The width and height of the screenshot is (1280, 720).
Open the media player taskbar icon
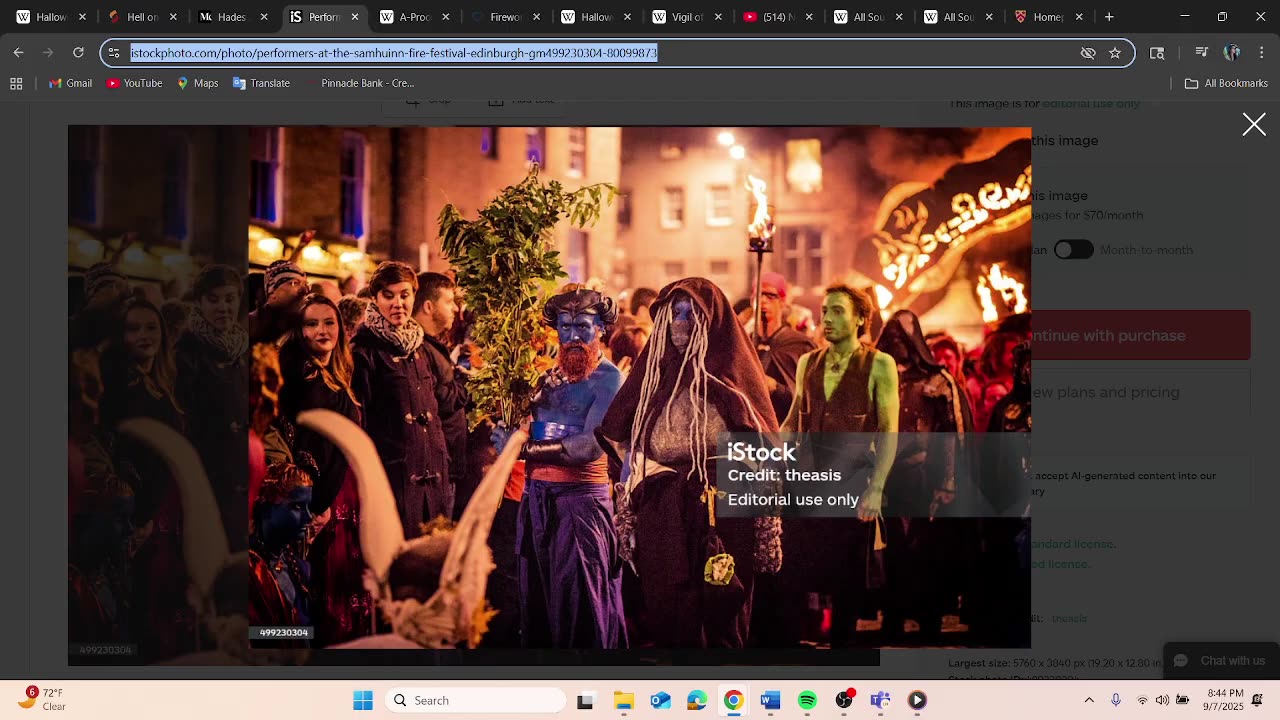pos(917,700)
